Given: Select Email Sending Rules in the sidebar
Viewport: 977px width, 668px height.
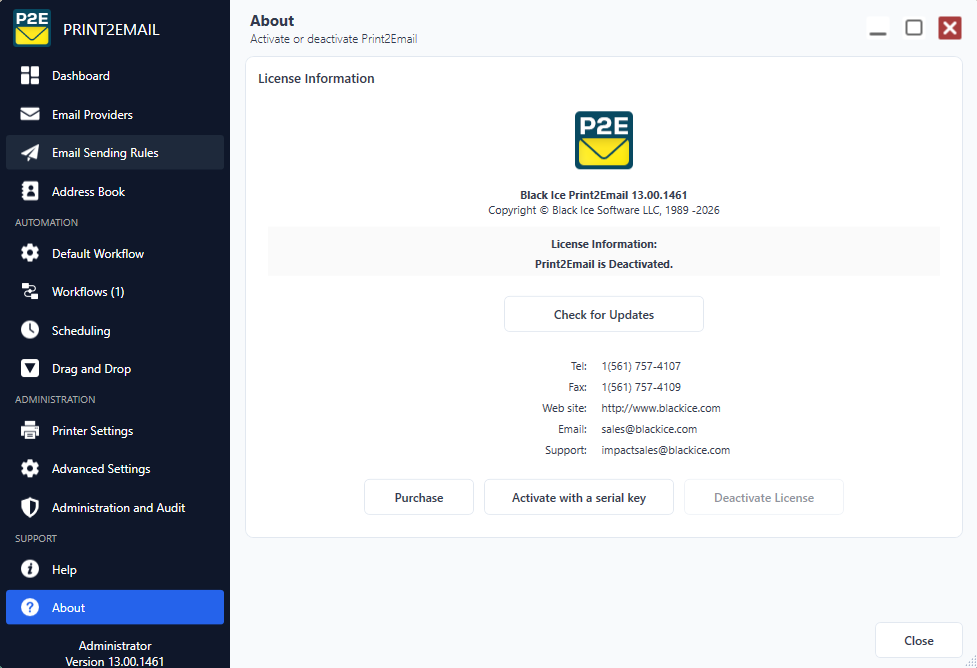Looking at the screenshot, I should (115, 153).
